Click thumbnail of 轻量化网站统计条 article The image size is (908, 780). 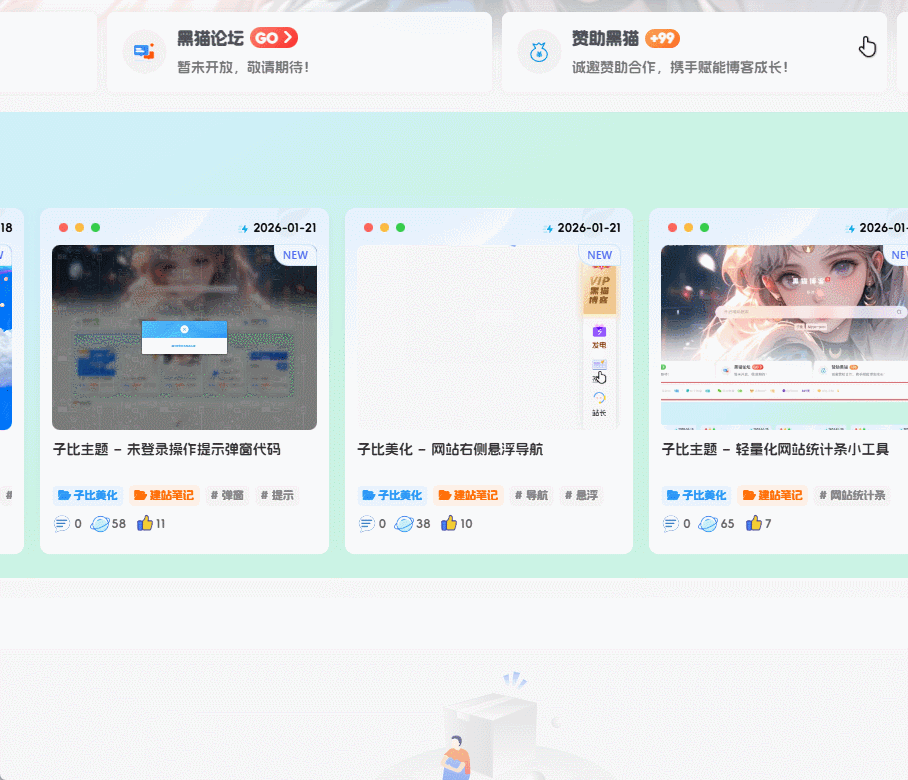(784, 337)
